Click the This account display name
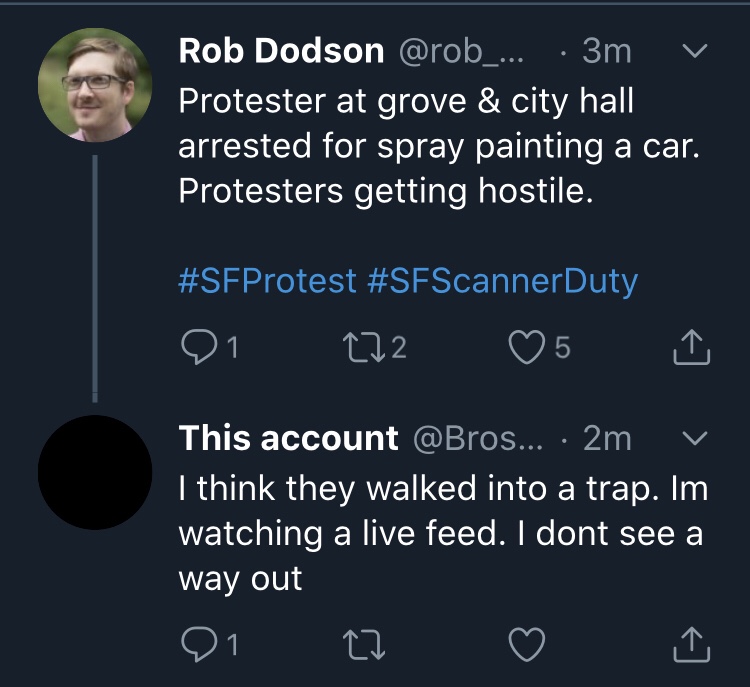Screen dimensions: 750x687 [288, 438]
